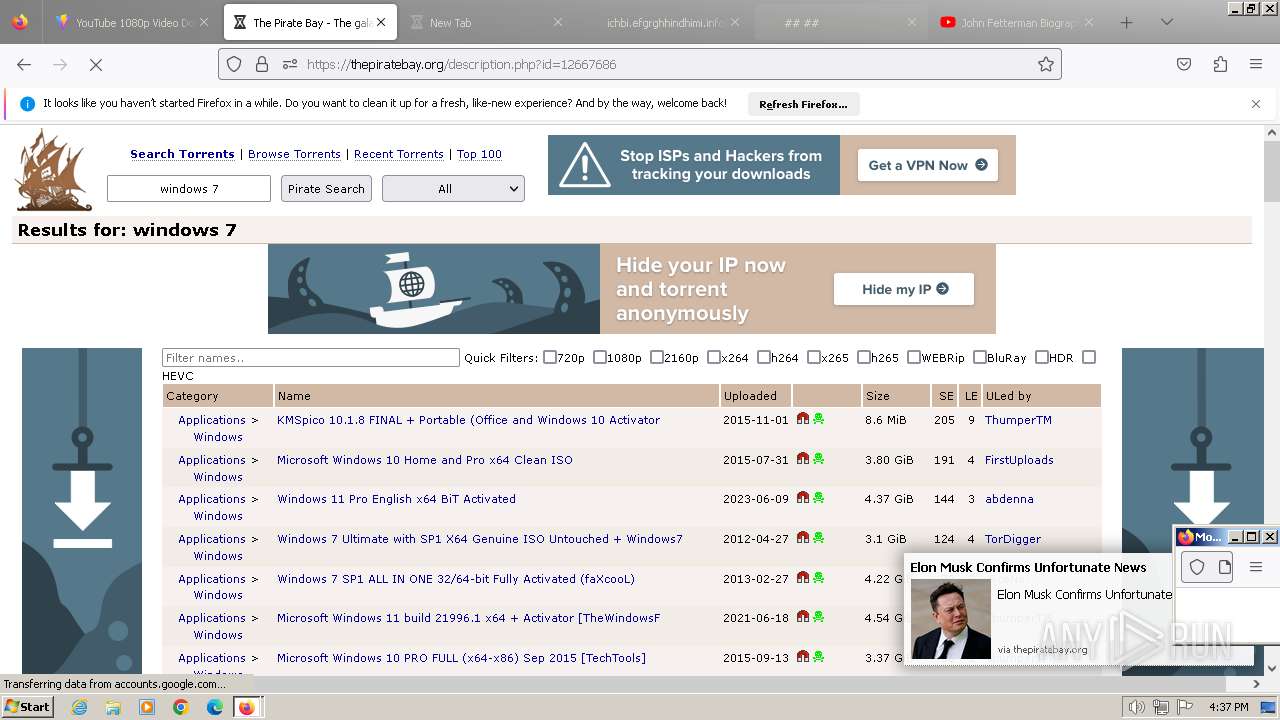Tick the h265 quick filter
The height and width of the screenshot is (720, 1280).
(864, 357)
